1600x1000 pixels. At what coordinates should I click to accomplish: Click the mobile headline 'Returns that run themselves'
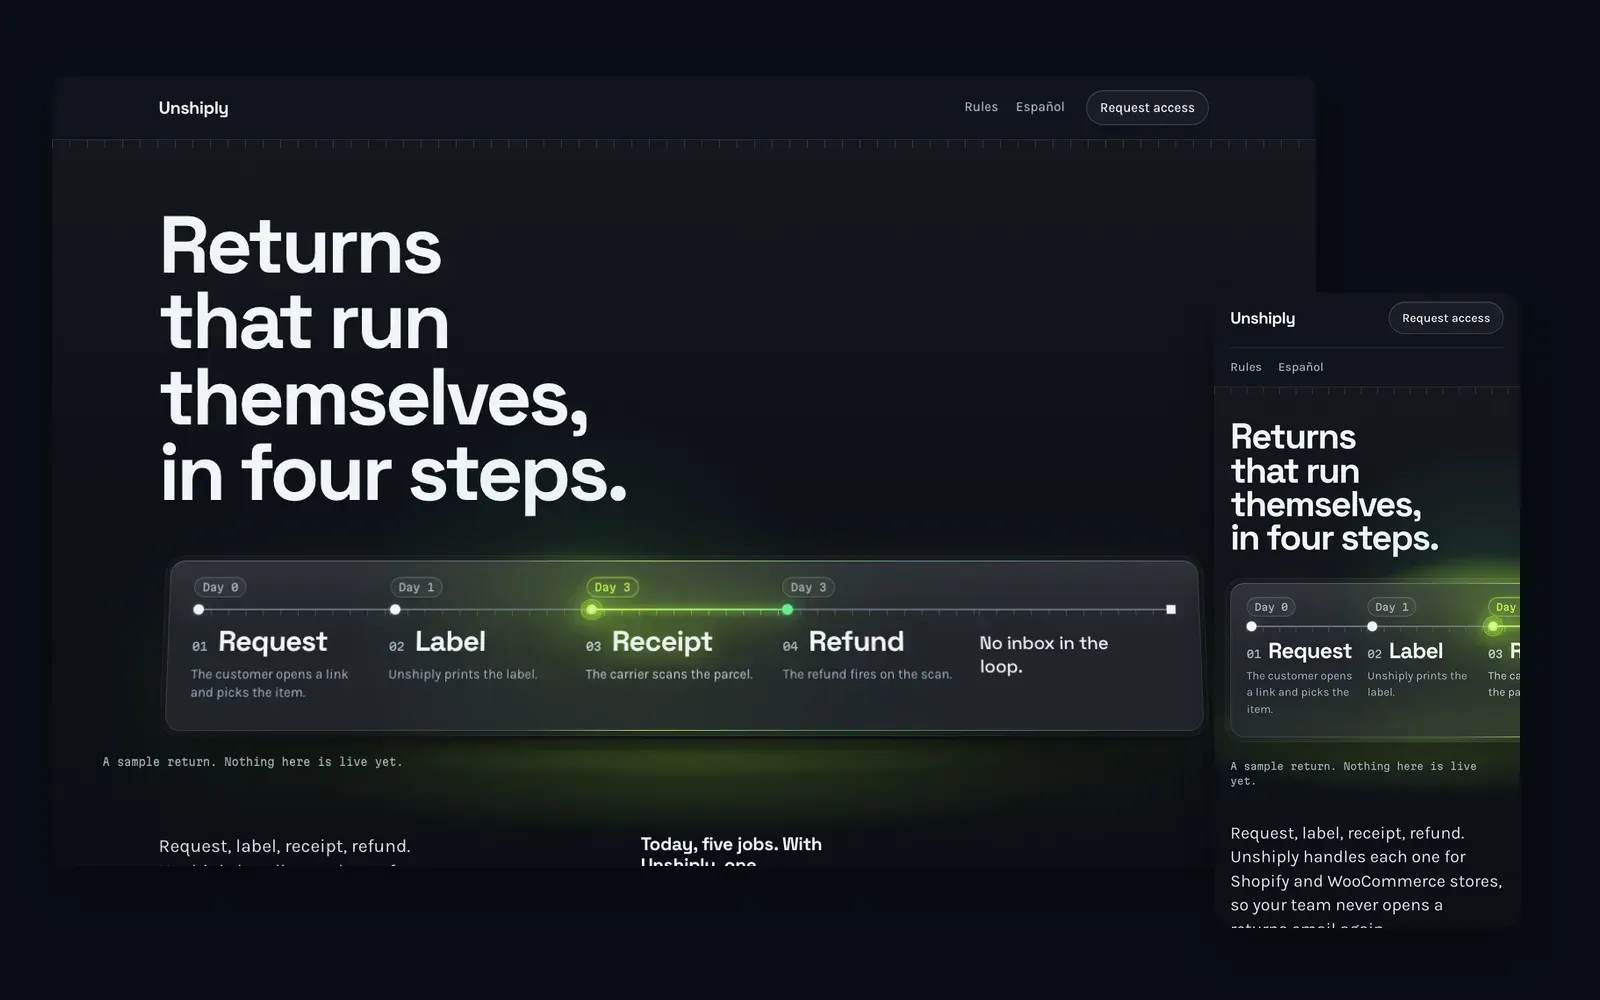tap(1334, 487)
